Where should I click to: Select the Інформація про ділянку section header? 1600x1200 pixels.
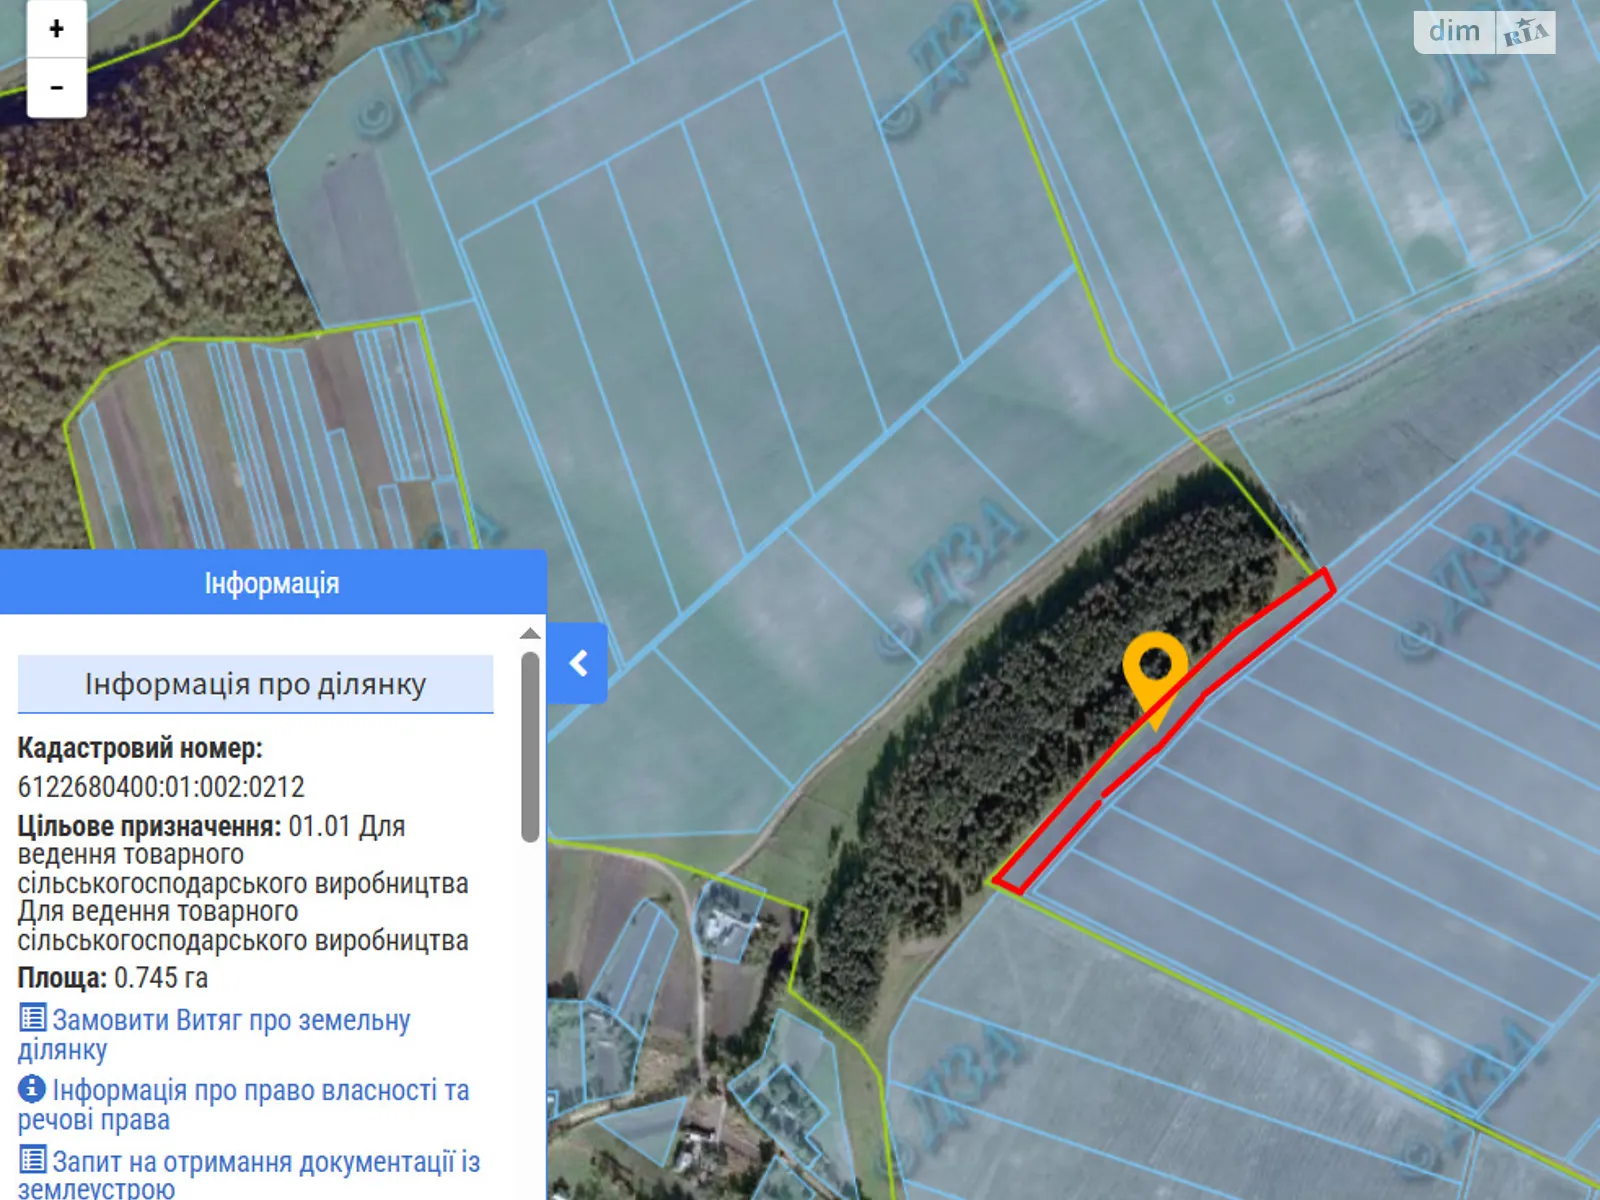pyautogui.click(x=255, y=684)
